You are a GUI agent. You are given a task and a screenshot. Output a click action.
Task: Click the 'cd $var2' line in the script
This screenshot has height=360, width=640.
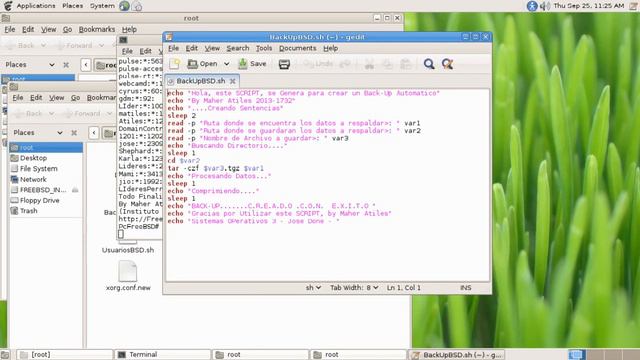coord(183,161)
